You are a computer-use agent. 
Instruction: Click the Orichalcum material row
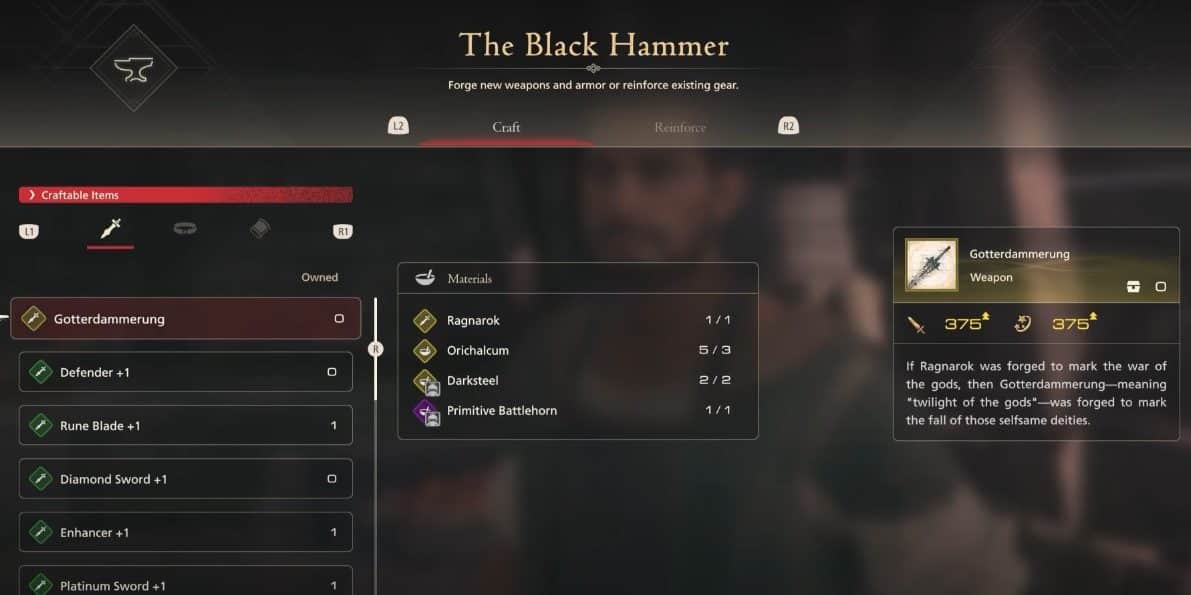578,350
